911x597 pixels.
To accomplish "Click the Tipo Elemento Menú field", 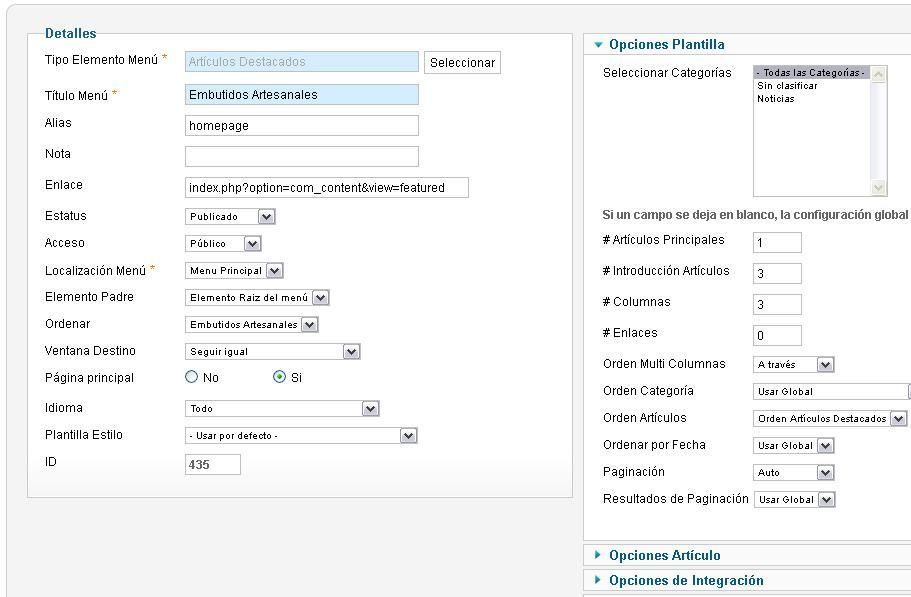I will (302, 62).
